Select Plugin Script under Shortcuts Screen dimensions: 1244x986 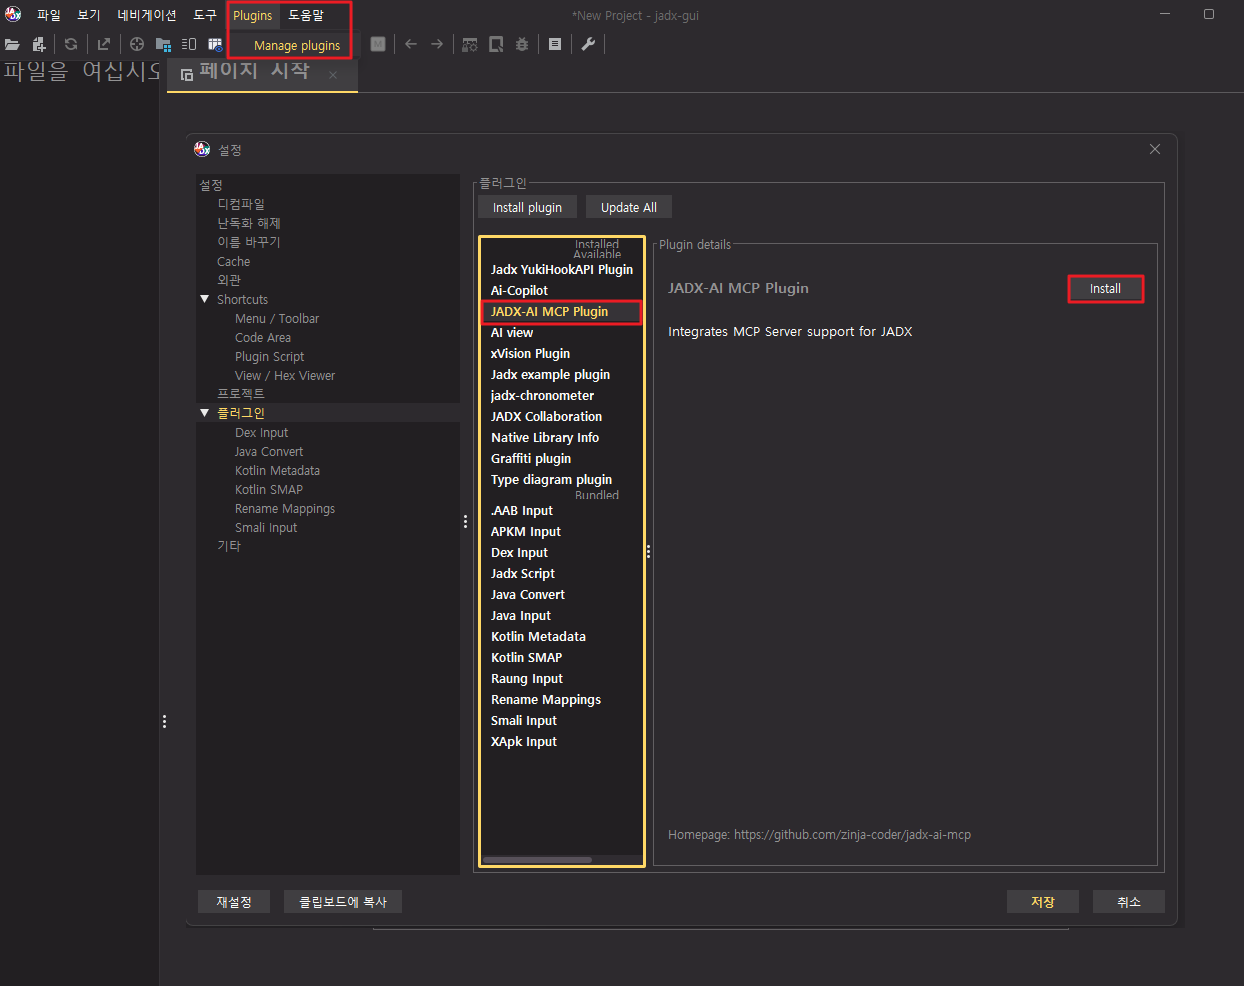tap(269, 357)
